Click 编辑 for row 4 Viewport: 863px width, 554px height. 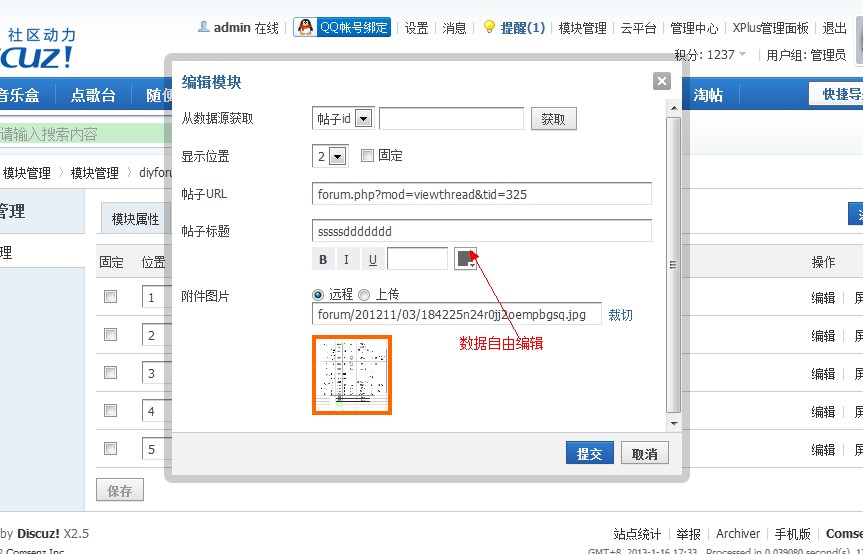click(823, 412)
